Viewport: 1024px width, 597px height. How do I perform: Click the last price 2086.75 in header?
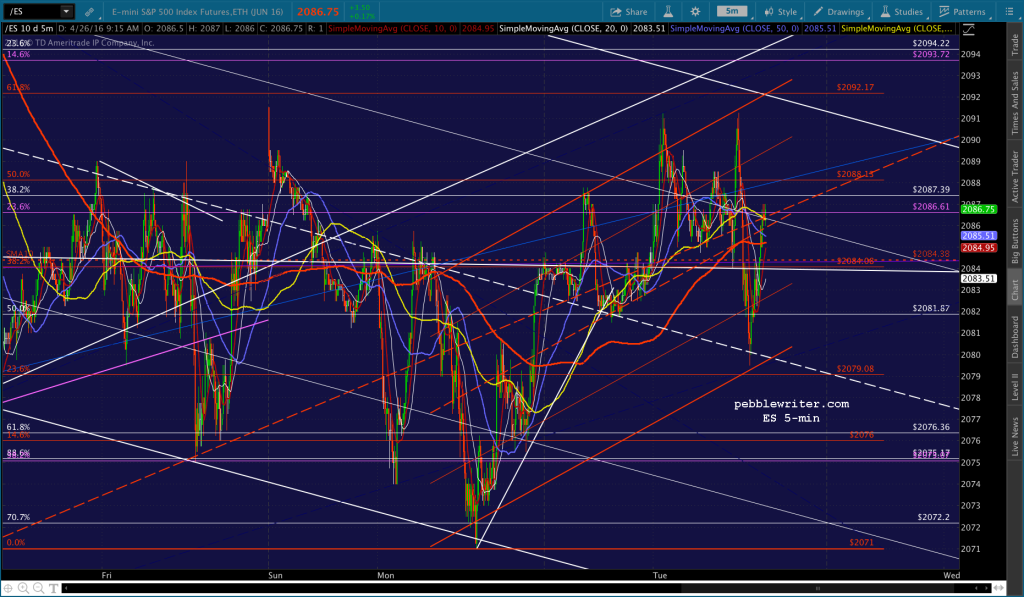coord(317,12)
